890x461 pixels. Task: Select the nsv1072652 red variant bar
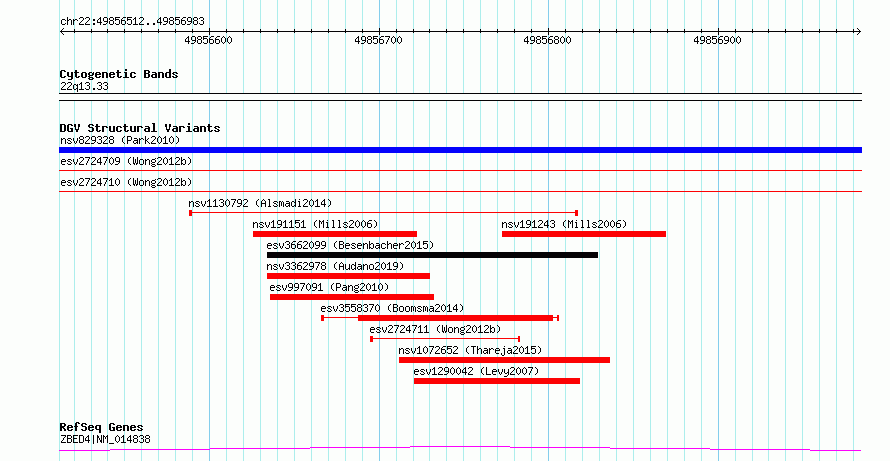[505, 360]
